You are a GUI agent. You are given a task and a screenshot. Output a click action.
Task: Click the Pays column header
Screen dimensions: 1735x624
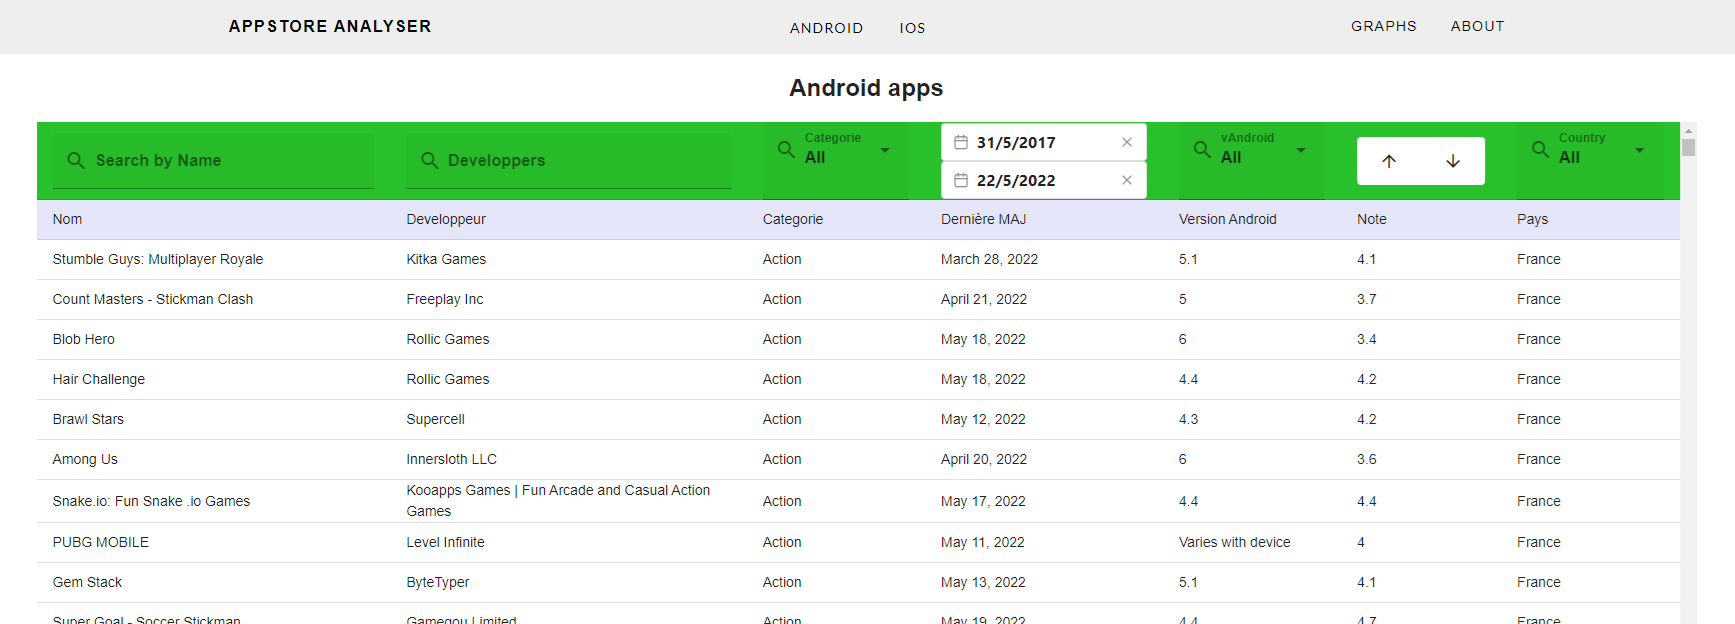tap(1532, 219)
